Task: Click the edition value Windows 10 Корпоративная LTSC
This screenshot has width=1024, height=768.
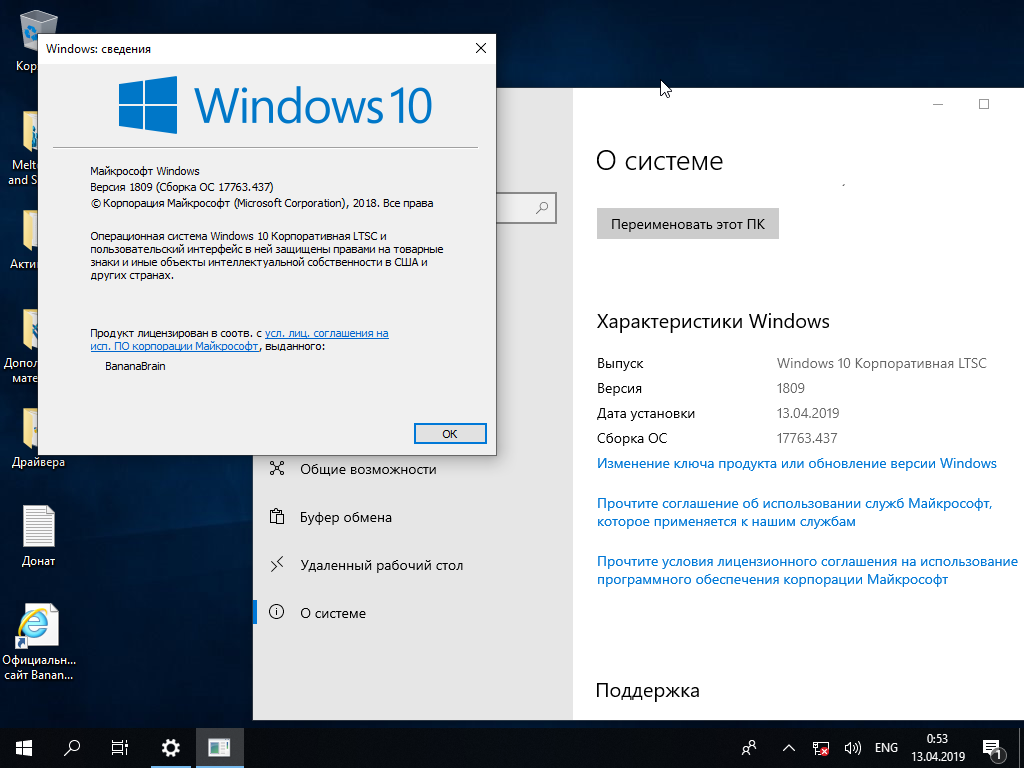Action: [882, 363]
